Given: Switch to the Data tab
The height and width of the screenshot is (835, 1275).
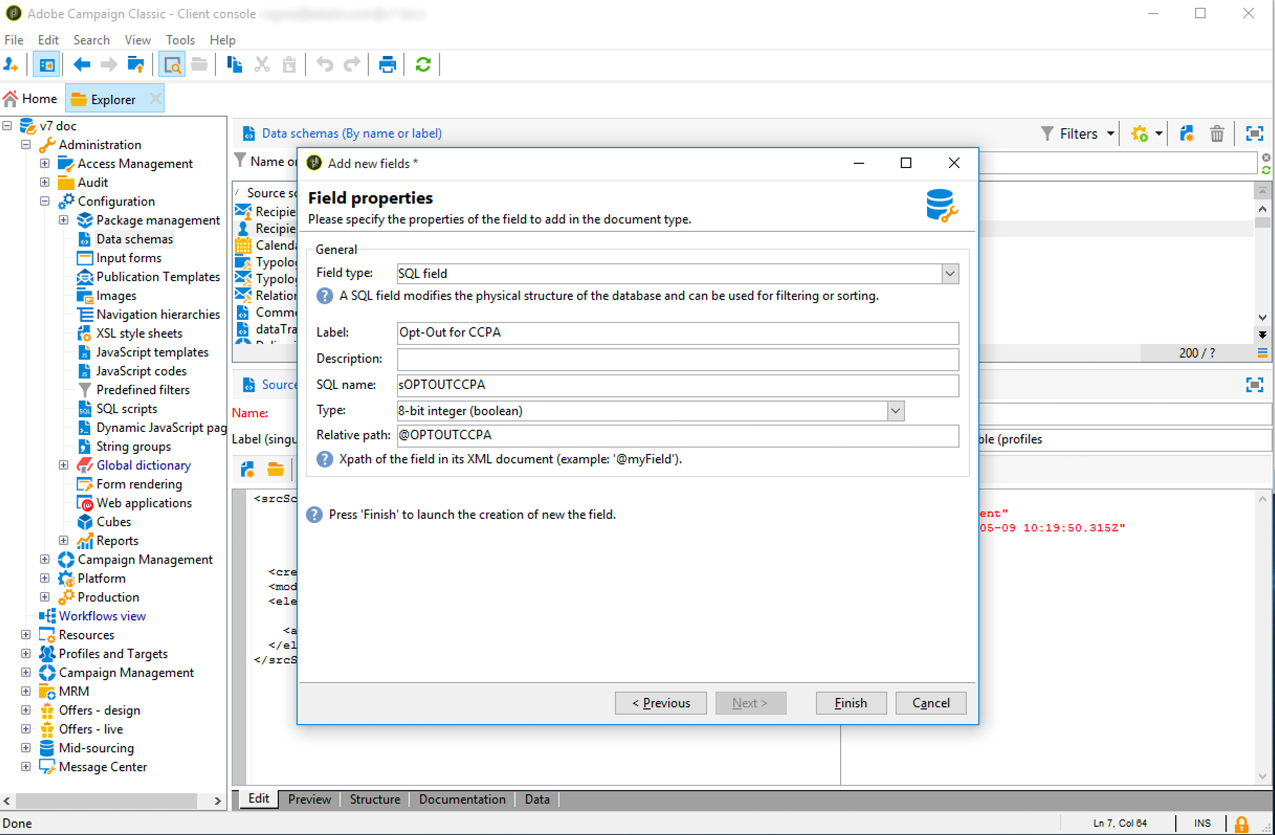Looking at the screenshot, I should click(x=537, y=799).
